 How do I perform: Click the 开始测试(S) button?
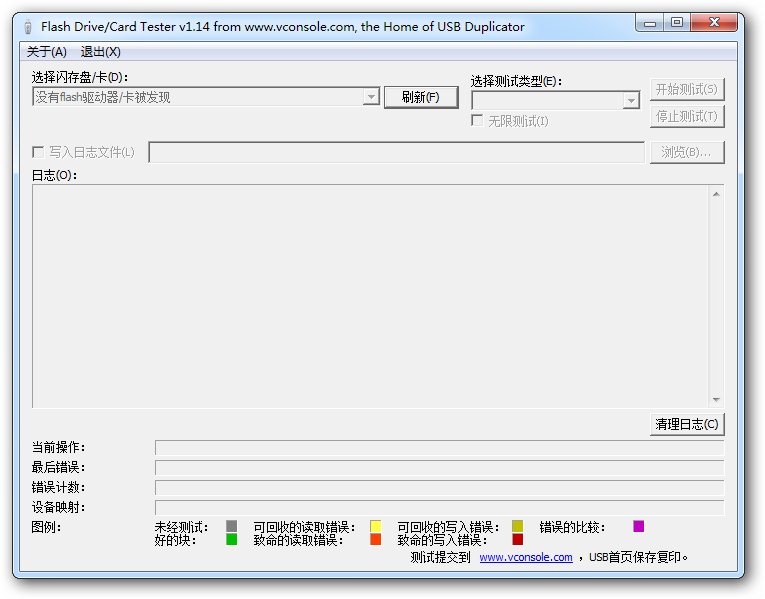(687, 89)
